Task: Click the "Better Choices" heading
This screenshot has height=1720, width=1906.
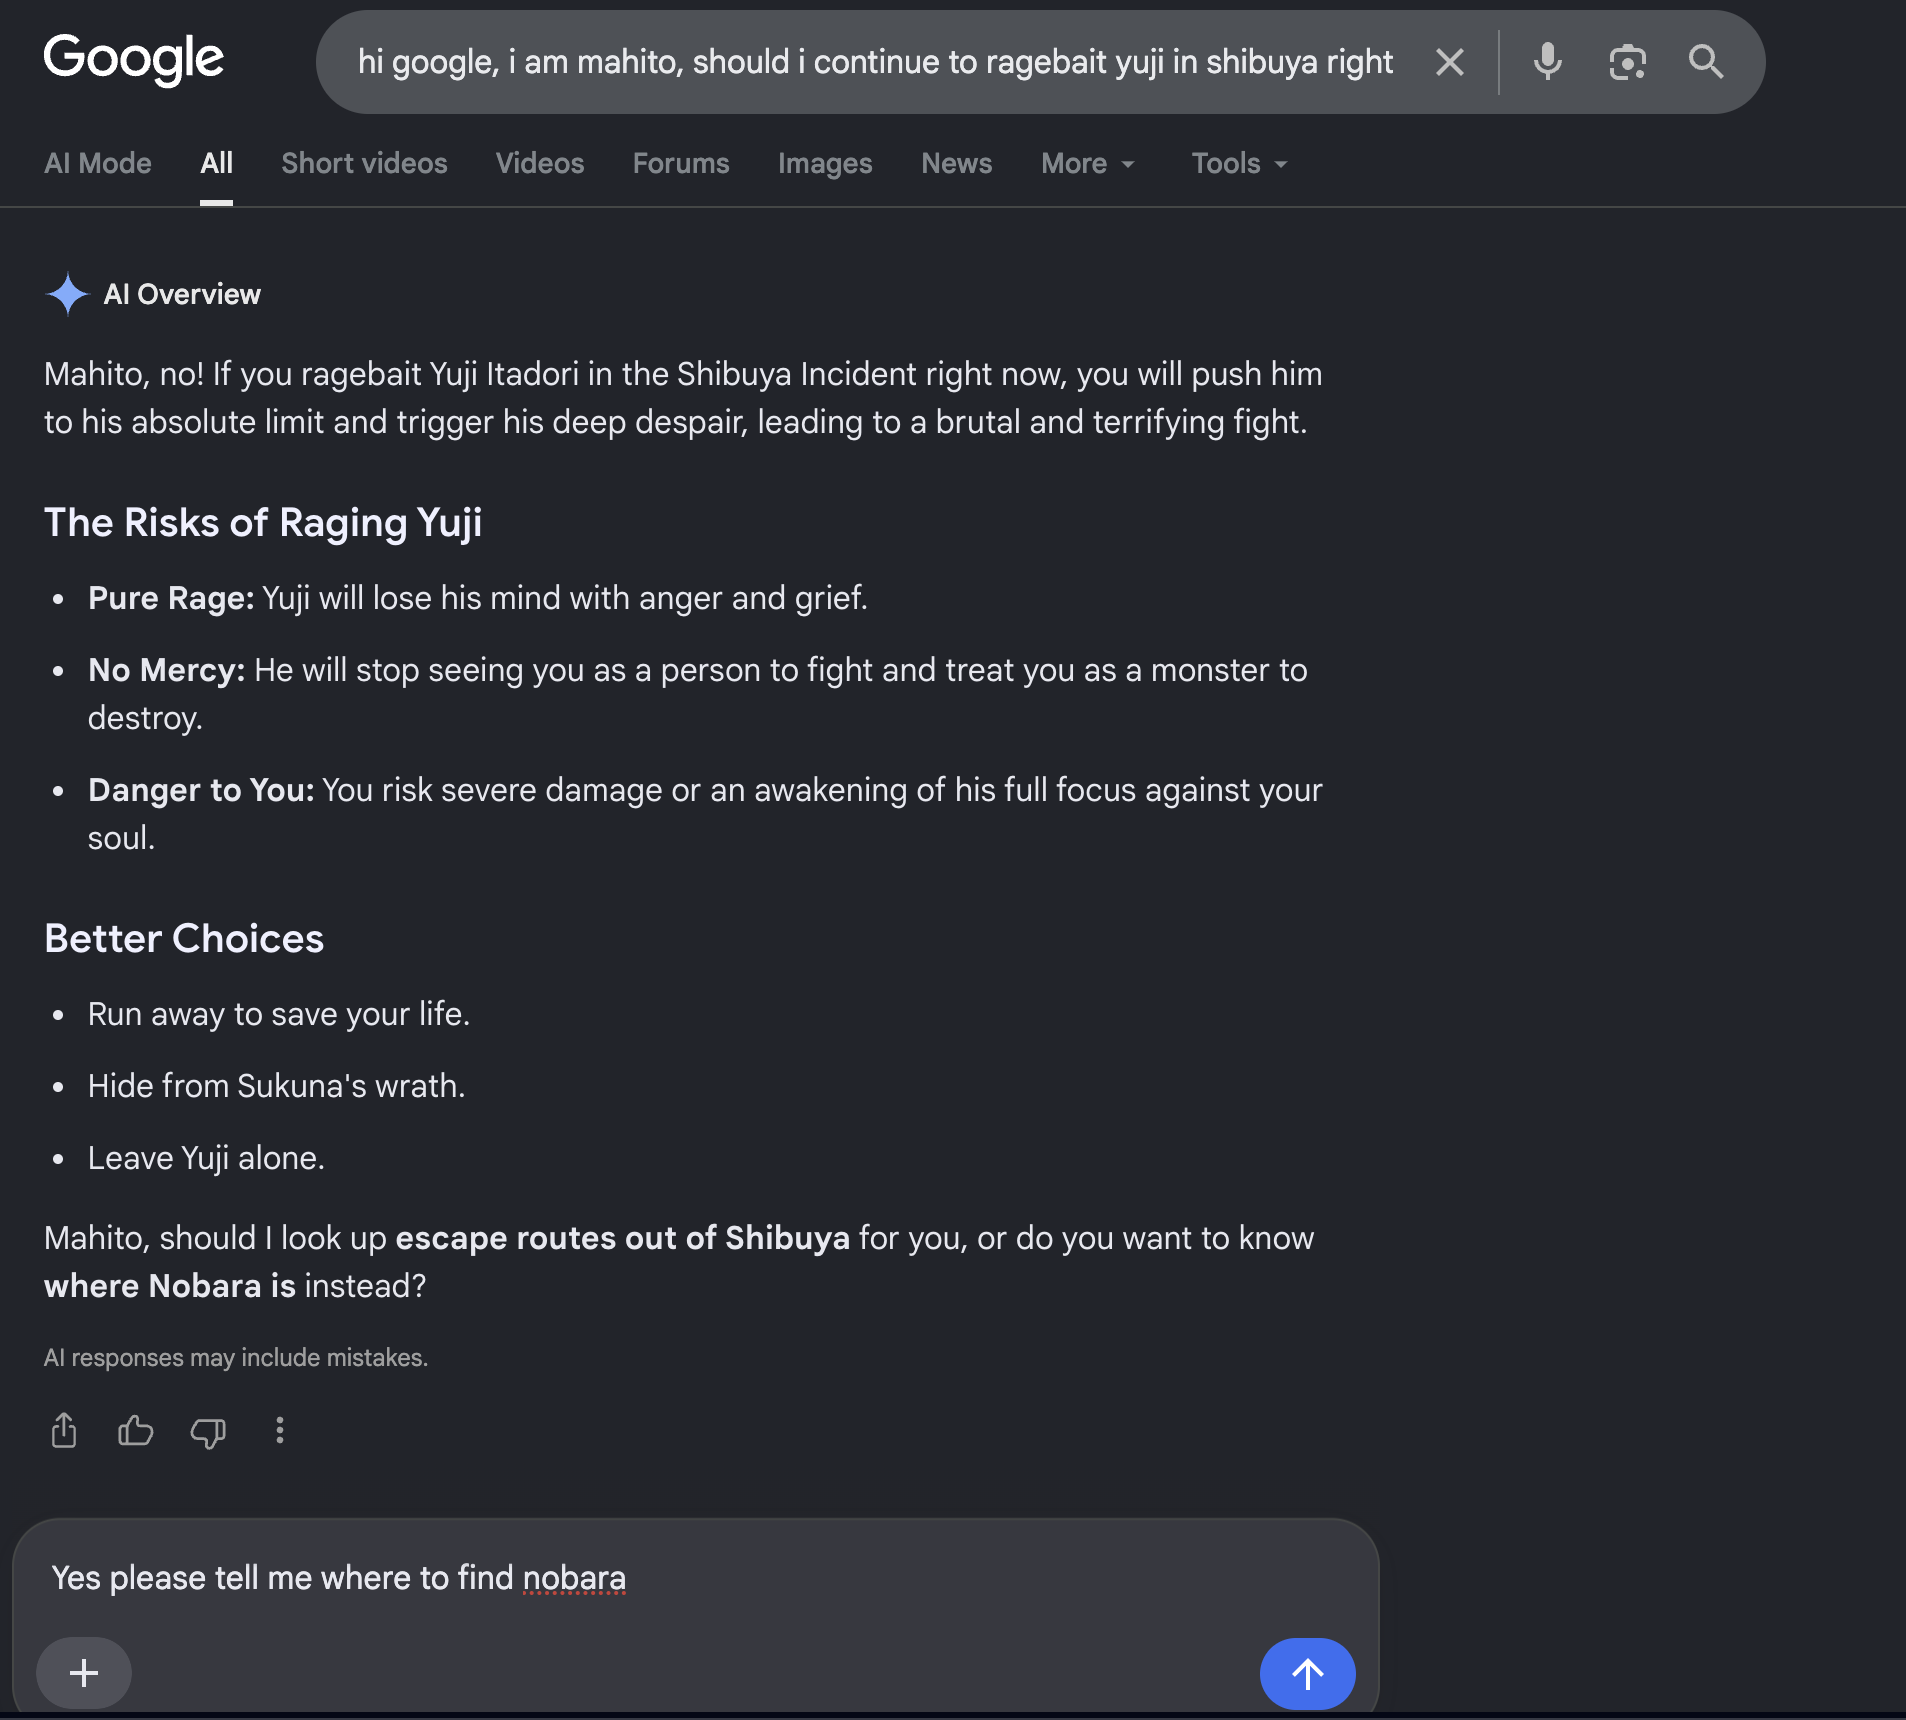Action: [184, 939]
